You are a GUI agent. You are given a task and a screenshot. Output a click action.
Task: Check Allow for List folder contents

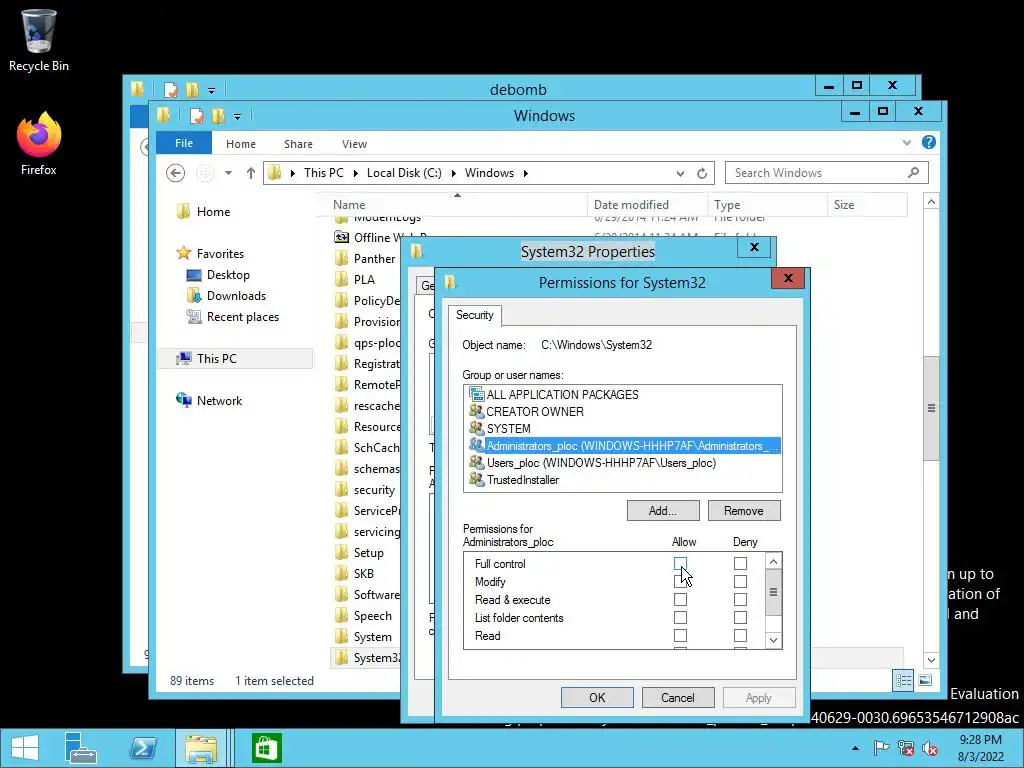click(x=680, y=617)
